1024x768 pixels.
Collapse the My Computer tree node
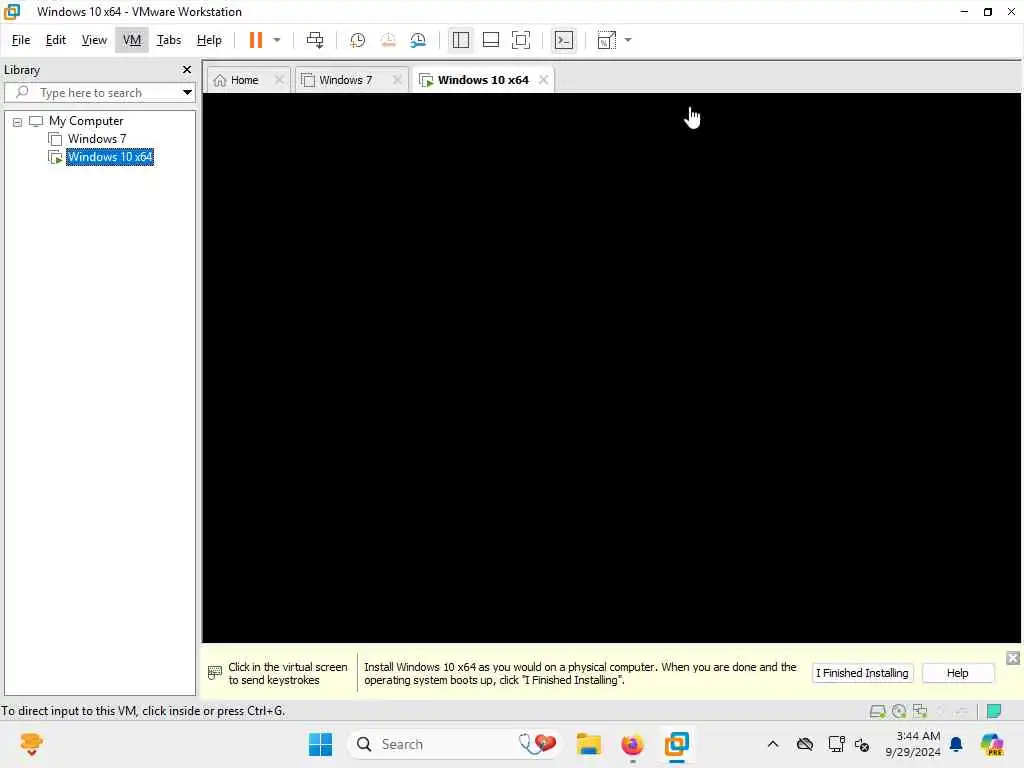(18, 121)
